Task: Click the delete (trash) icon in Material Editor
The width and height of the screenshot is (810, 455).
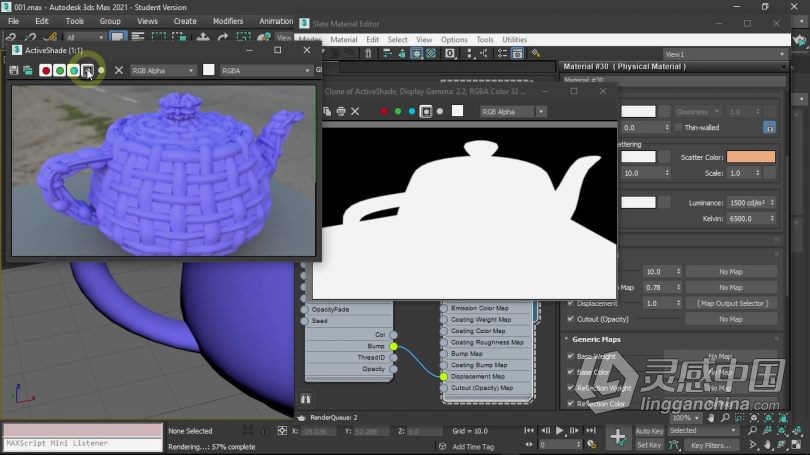Action: (x=368, y=54)
